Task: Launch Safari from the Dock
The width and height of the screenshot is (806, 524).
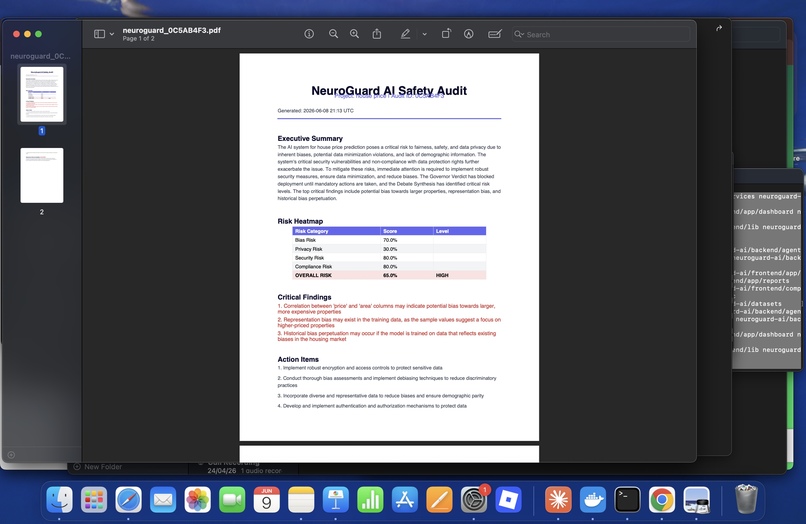Action: click(129, 499)
